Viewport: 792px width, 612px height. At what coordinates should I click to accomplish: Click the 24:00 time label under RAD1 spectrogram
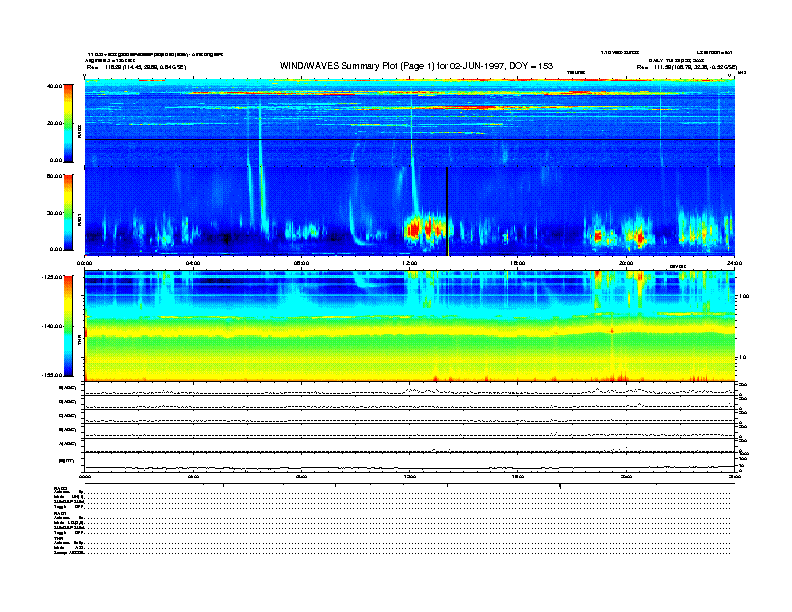click(x=734, y=263)
